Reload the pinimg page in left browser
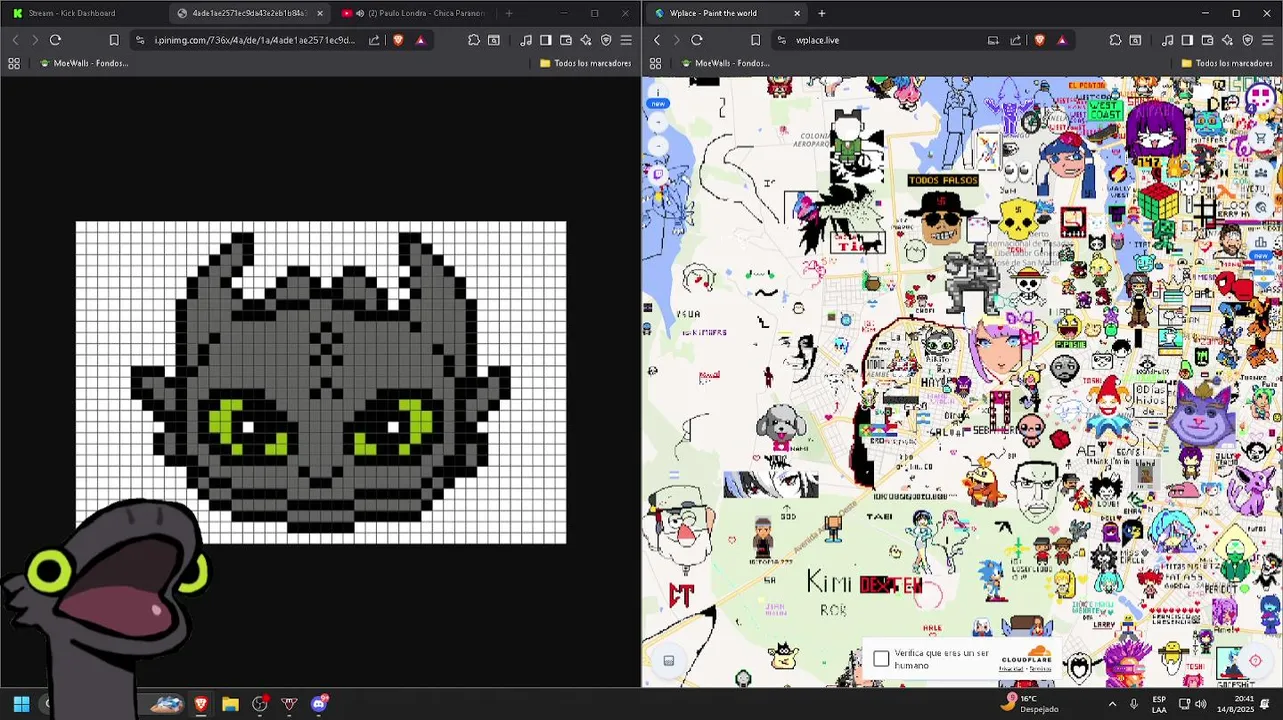The height and width of the screenshot is (720, 1283). pos(55,40)
